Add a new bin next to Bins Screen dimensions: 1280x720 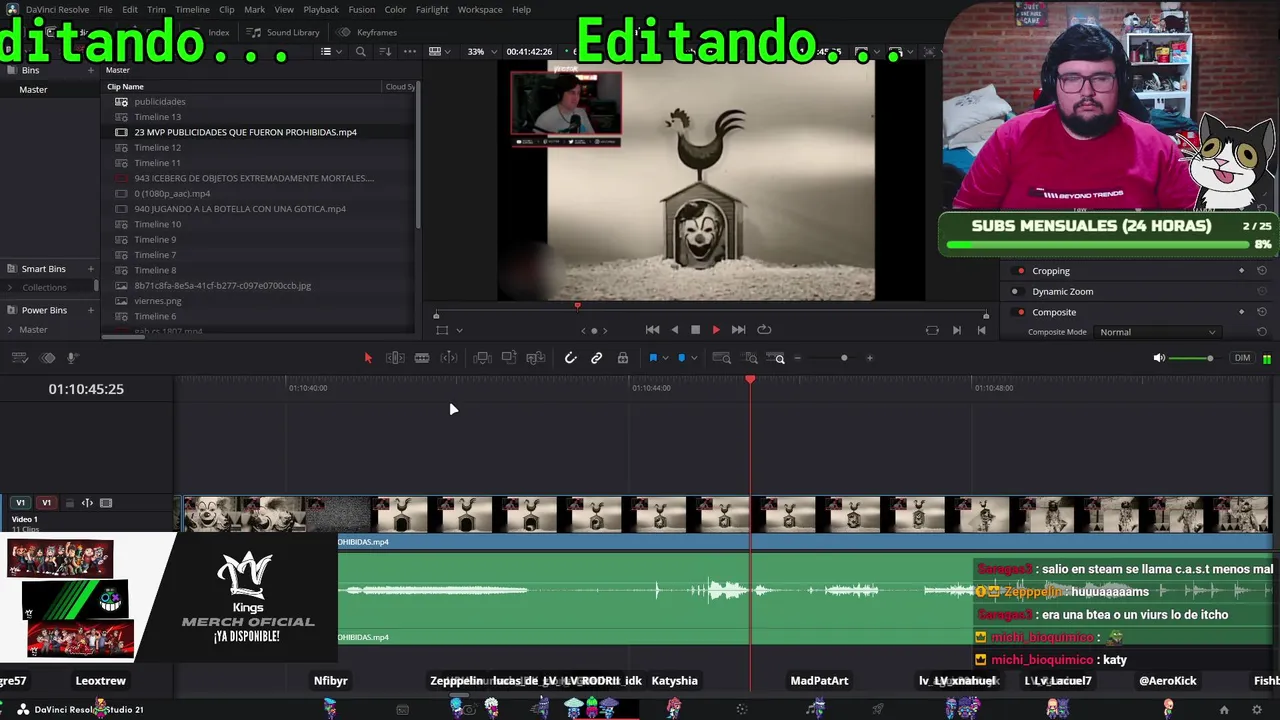tap(91, 71)
